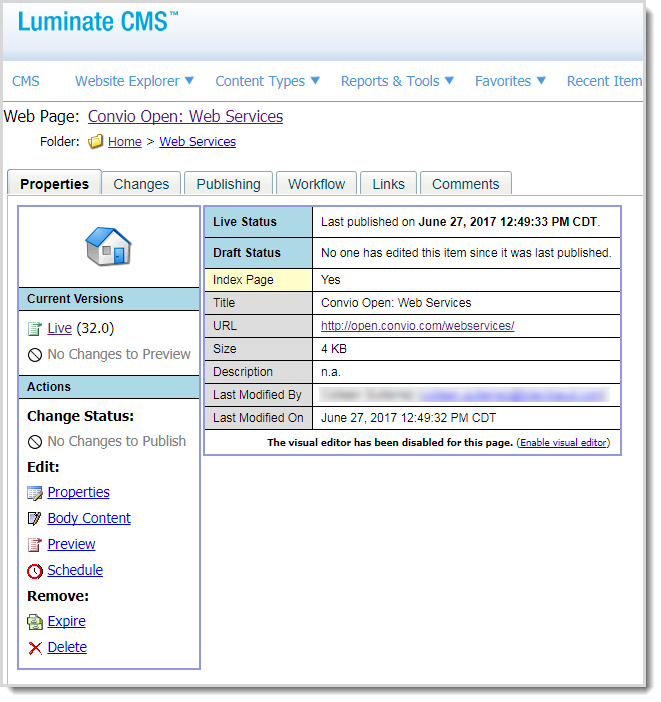
Task: Click the Index Page 'Yes' value
Action: click(x=330, y=280)
